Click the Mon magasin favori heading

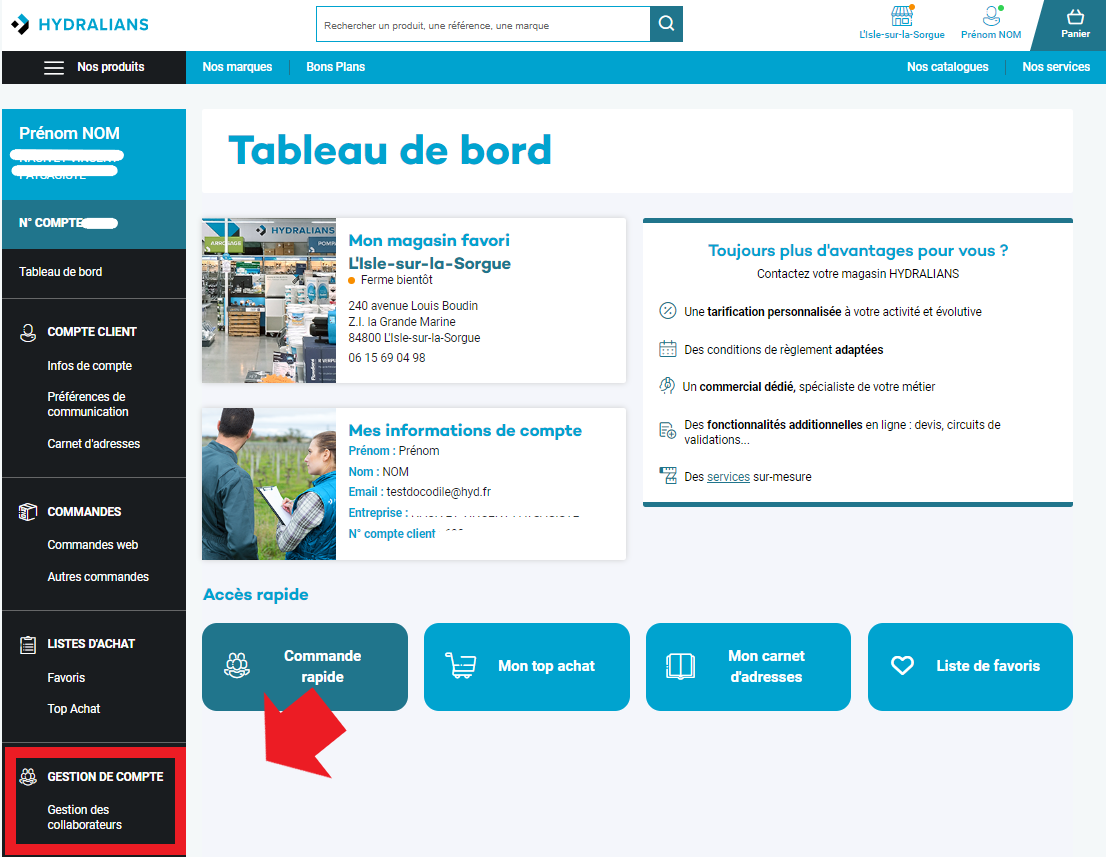pyautogui.click(x=429, y=241)
